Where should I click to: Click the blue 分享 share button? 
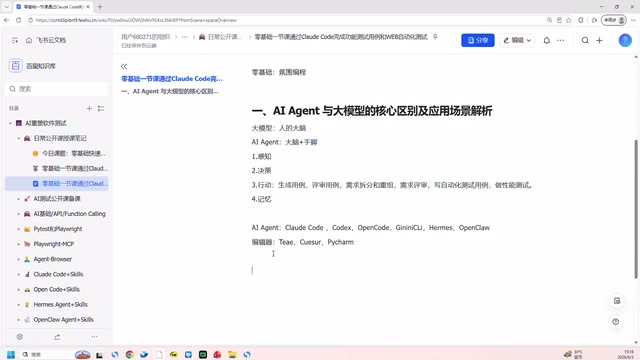tap(478, 40)
